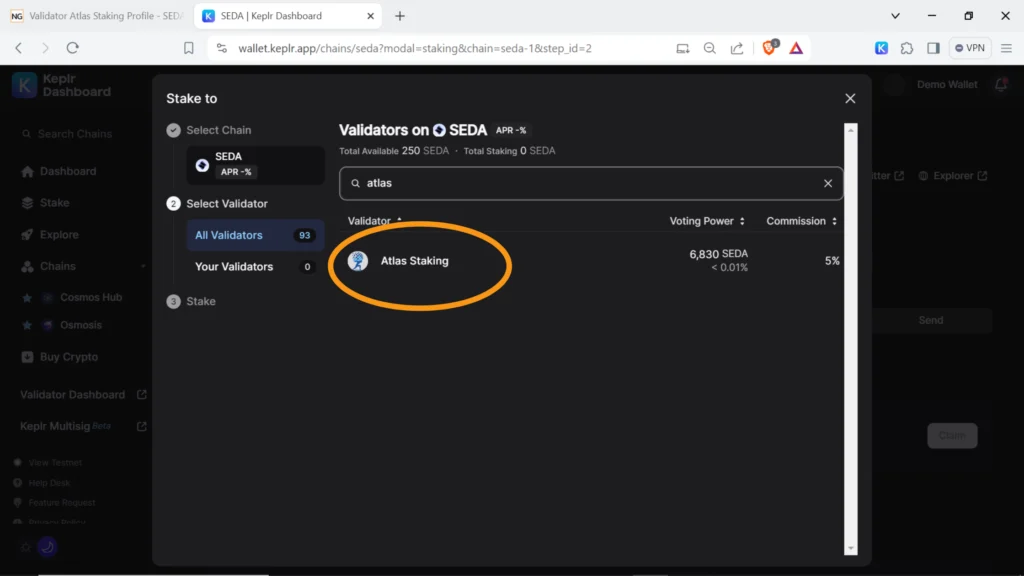The image size is (1024, 576).
Task: Open the Brave Shields icon
Action: [x=769, y=48]
